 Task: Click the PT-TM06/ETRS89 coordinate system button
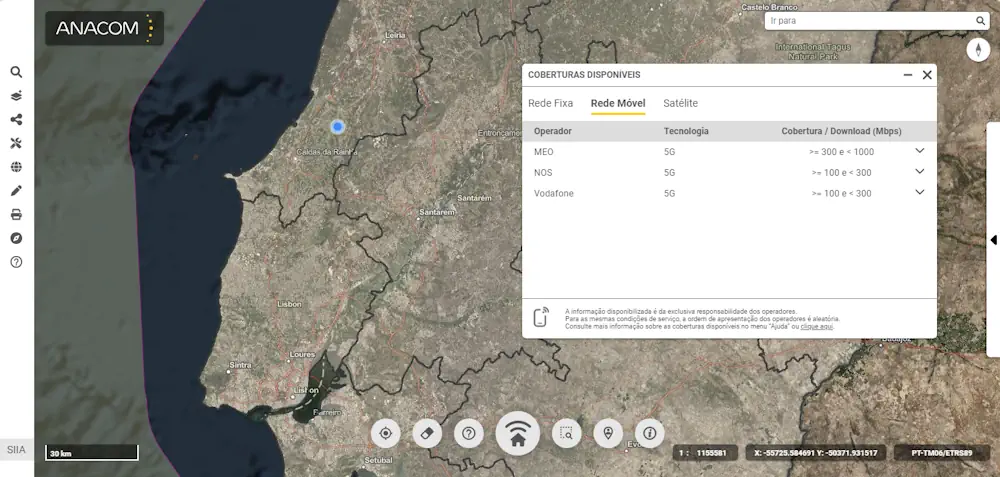[942, 453]
